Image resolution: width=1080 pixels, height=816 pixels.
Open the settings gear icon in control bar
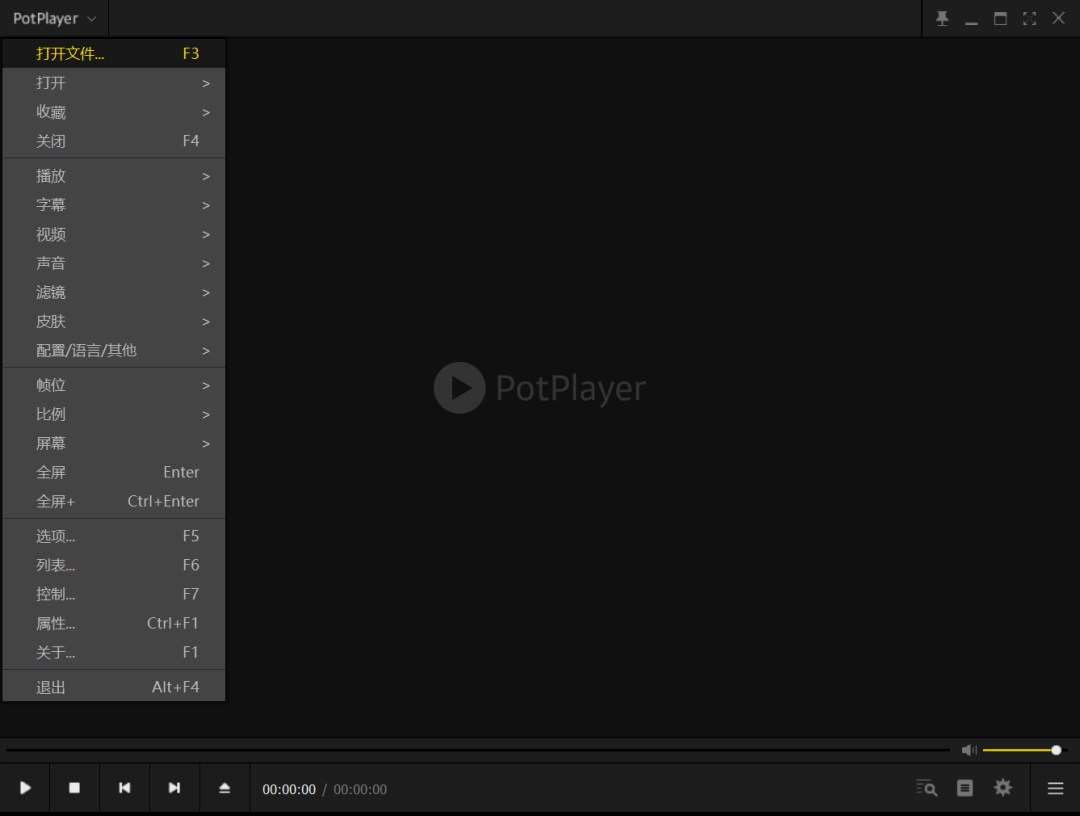(1003, 788)
